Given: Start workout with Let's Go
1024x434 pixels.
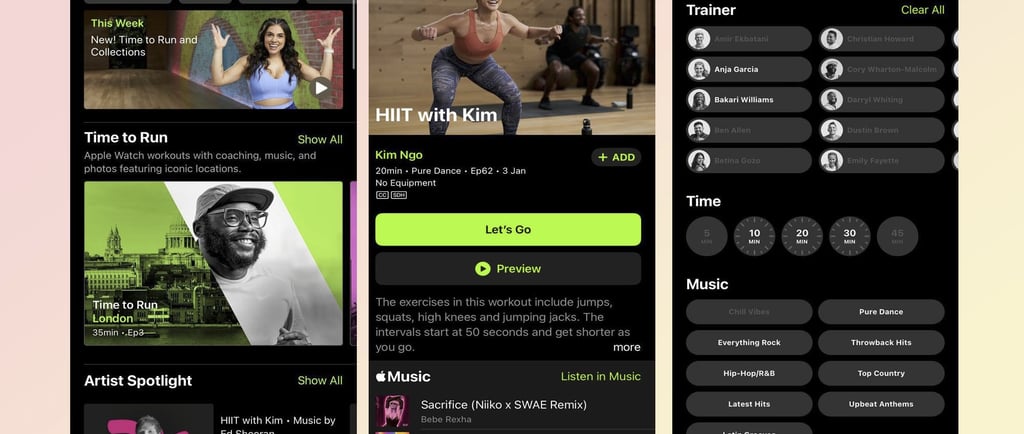Looking at the screenshot, I should pos(508,230).
